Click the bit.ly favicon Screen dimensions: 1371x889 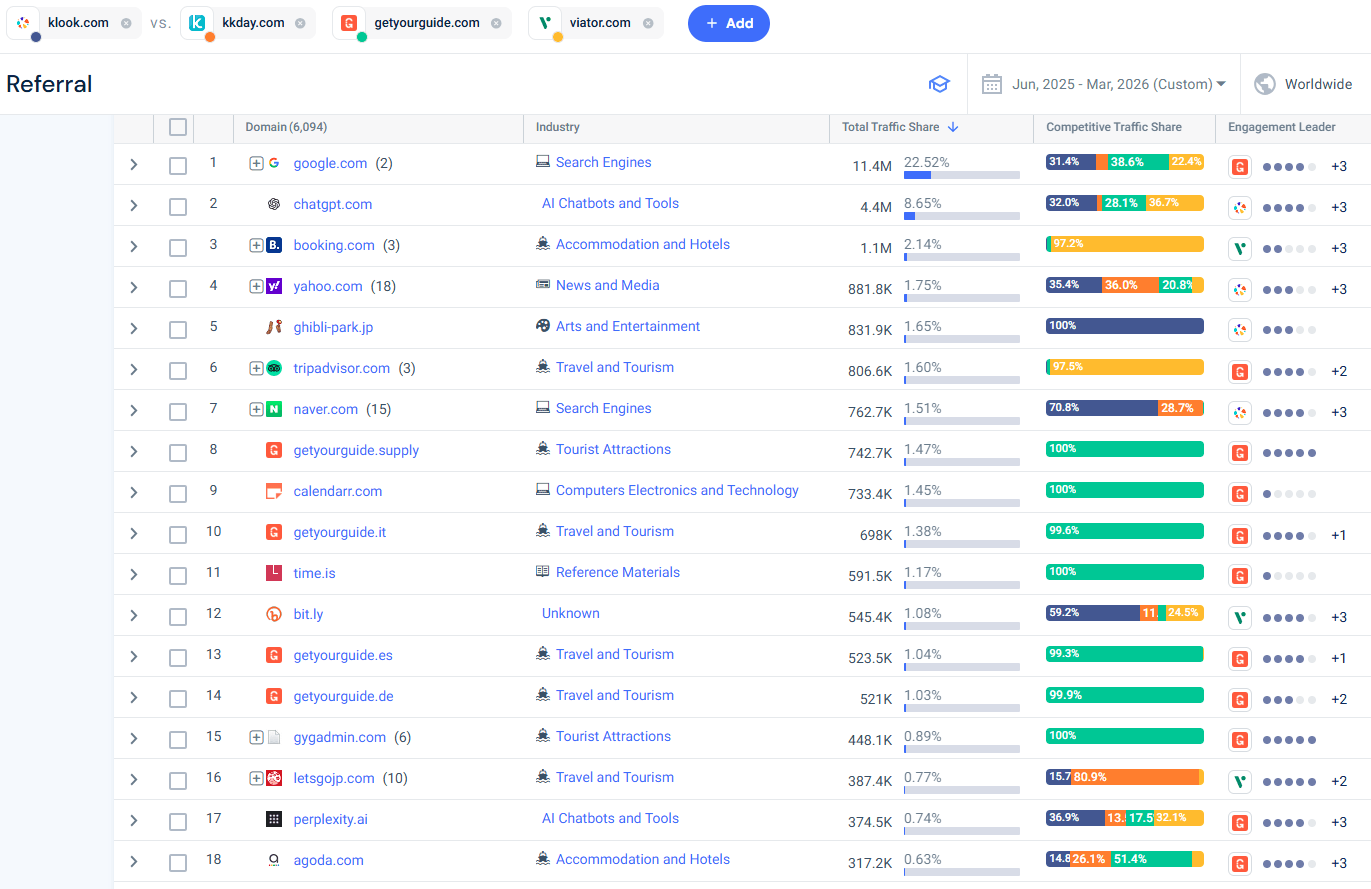click(x=273, y=614)
